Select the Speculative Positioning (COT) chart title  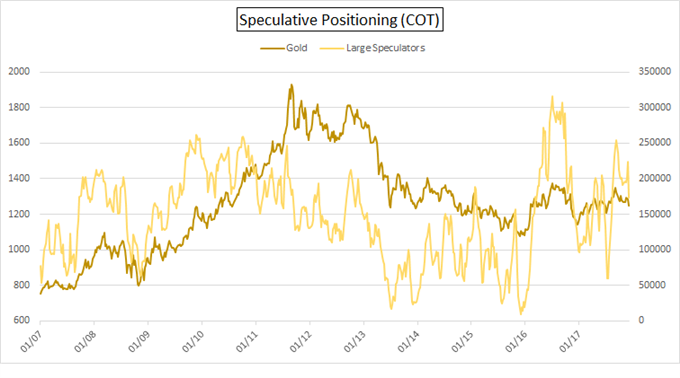tap(340, 20)
